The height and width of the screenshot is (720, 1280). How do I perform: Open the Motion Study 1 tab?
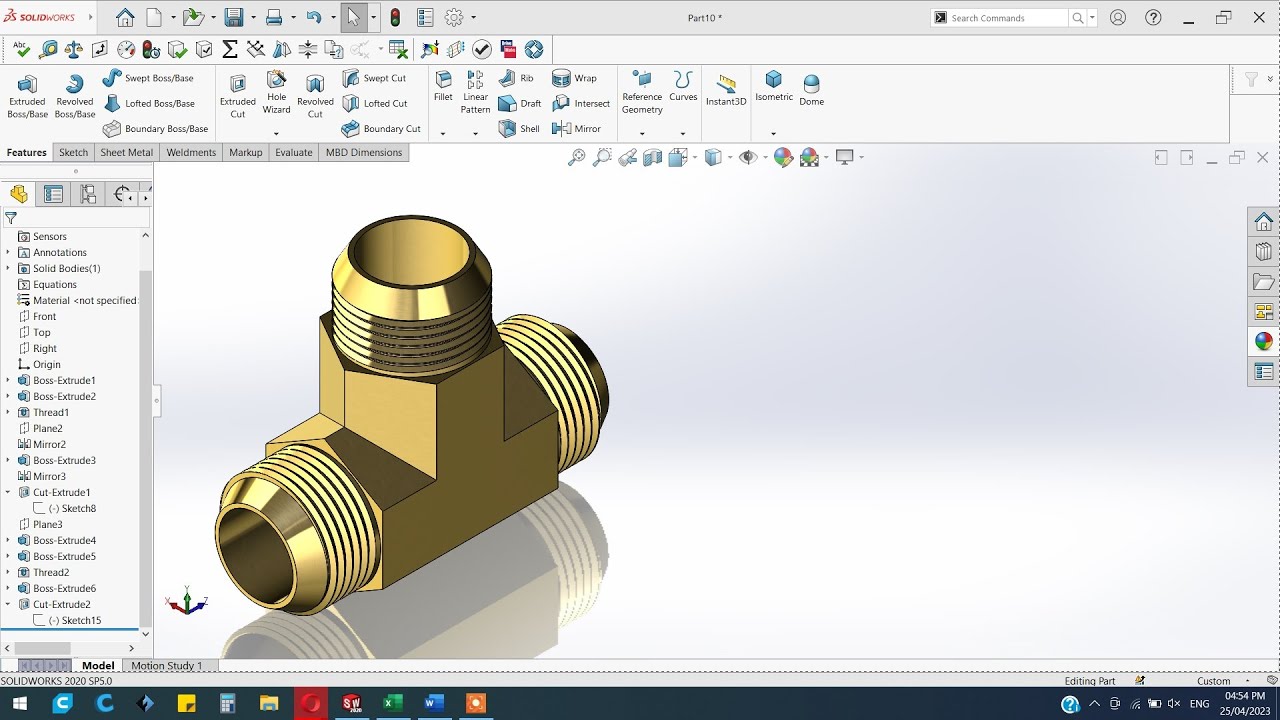point(167,665)
